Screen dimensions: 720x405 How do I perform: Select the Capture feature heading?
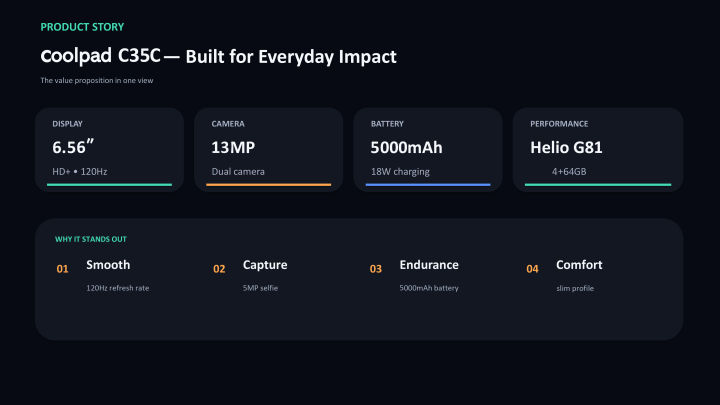point(265,265)
